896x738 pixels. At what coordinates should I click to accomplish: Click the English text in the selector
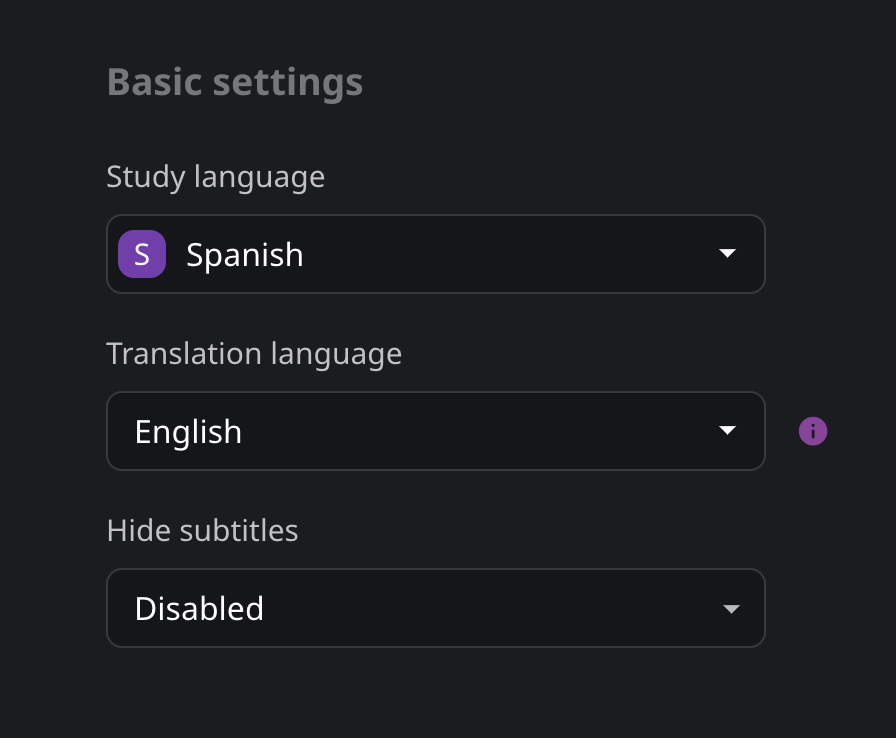(188, 432)
